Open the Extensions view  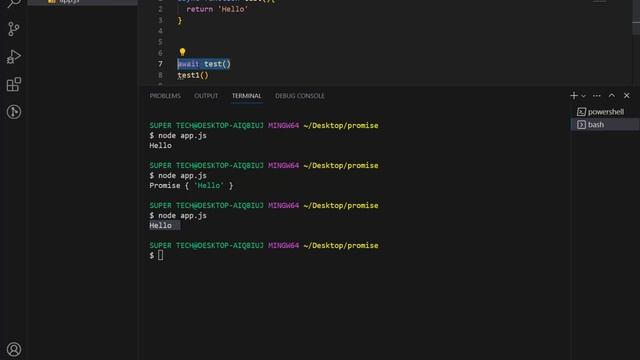pyautogui.click(x=13, y=84)
